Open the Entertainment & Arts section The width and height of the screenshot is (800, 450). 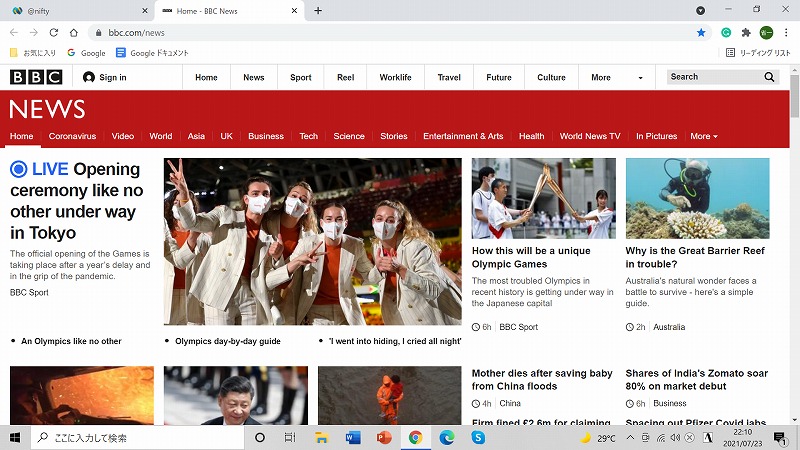point(463,136)
